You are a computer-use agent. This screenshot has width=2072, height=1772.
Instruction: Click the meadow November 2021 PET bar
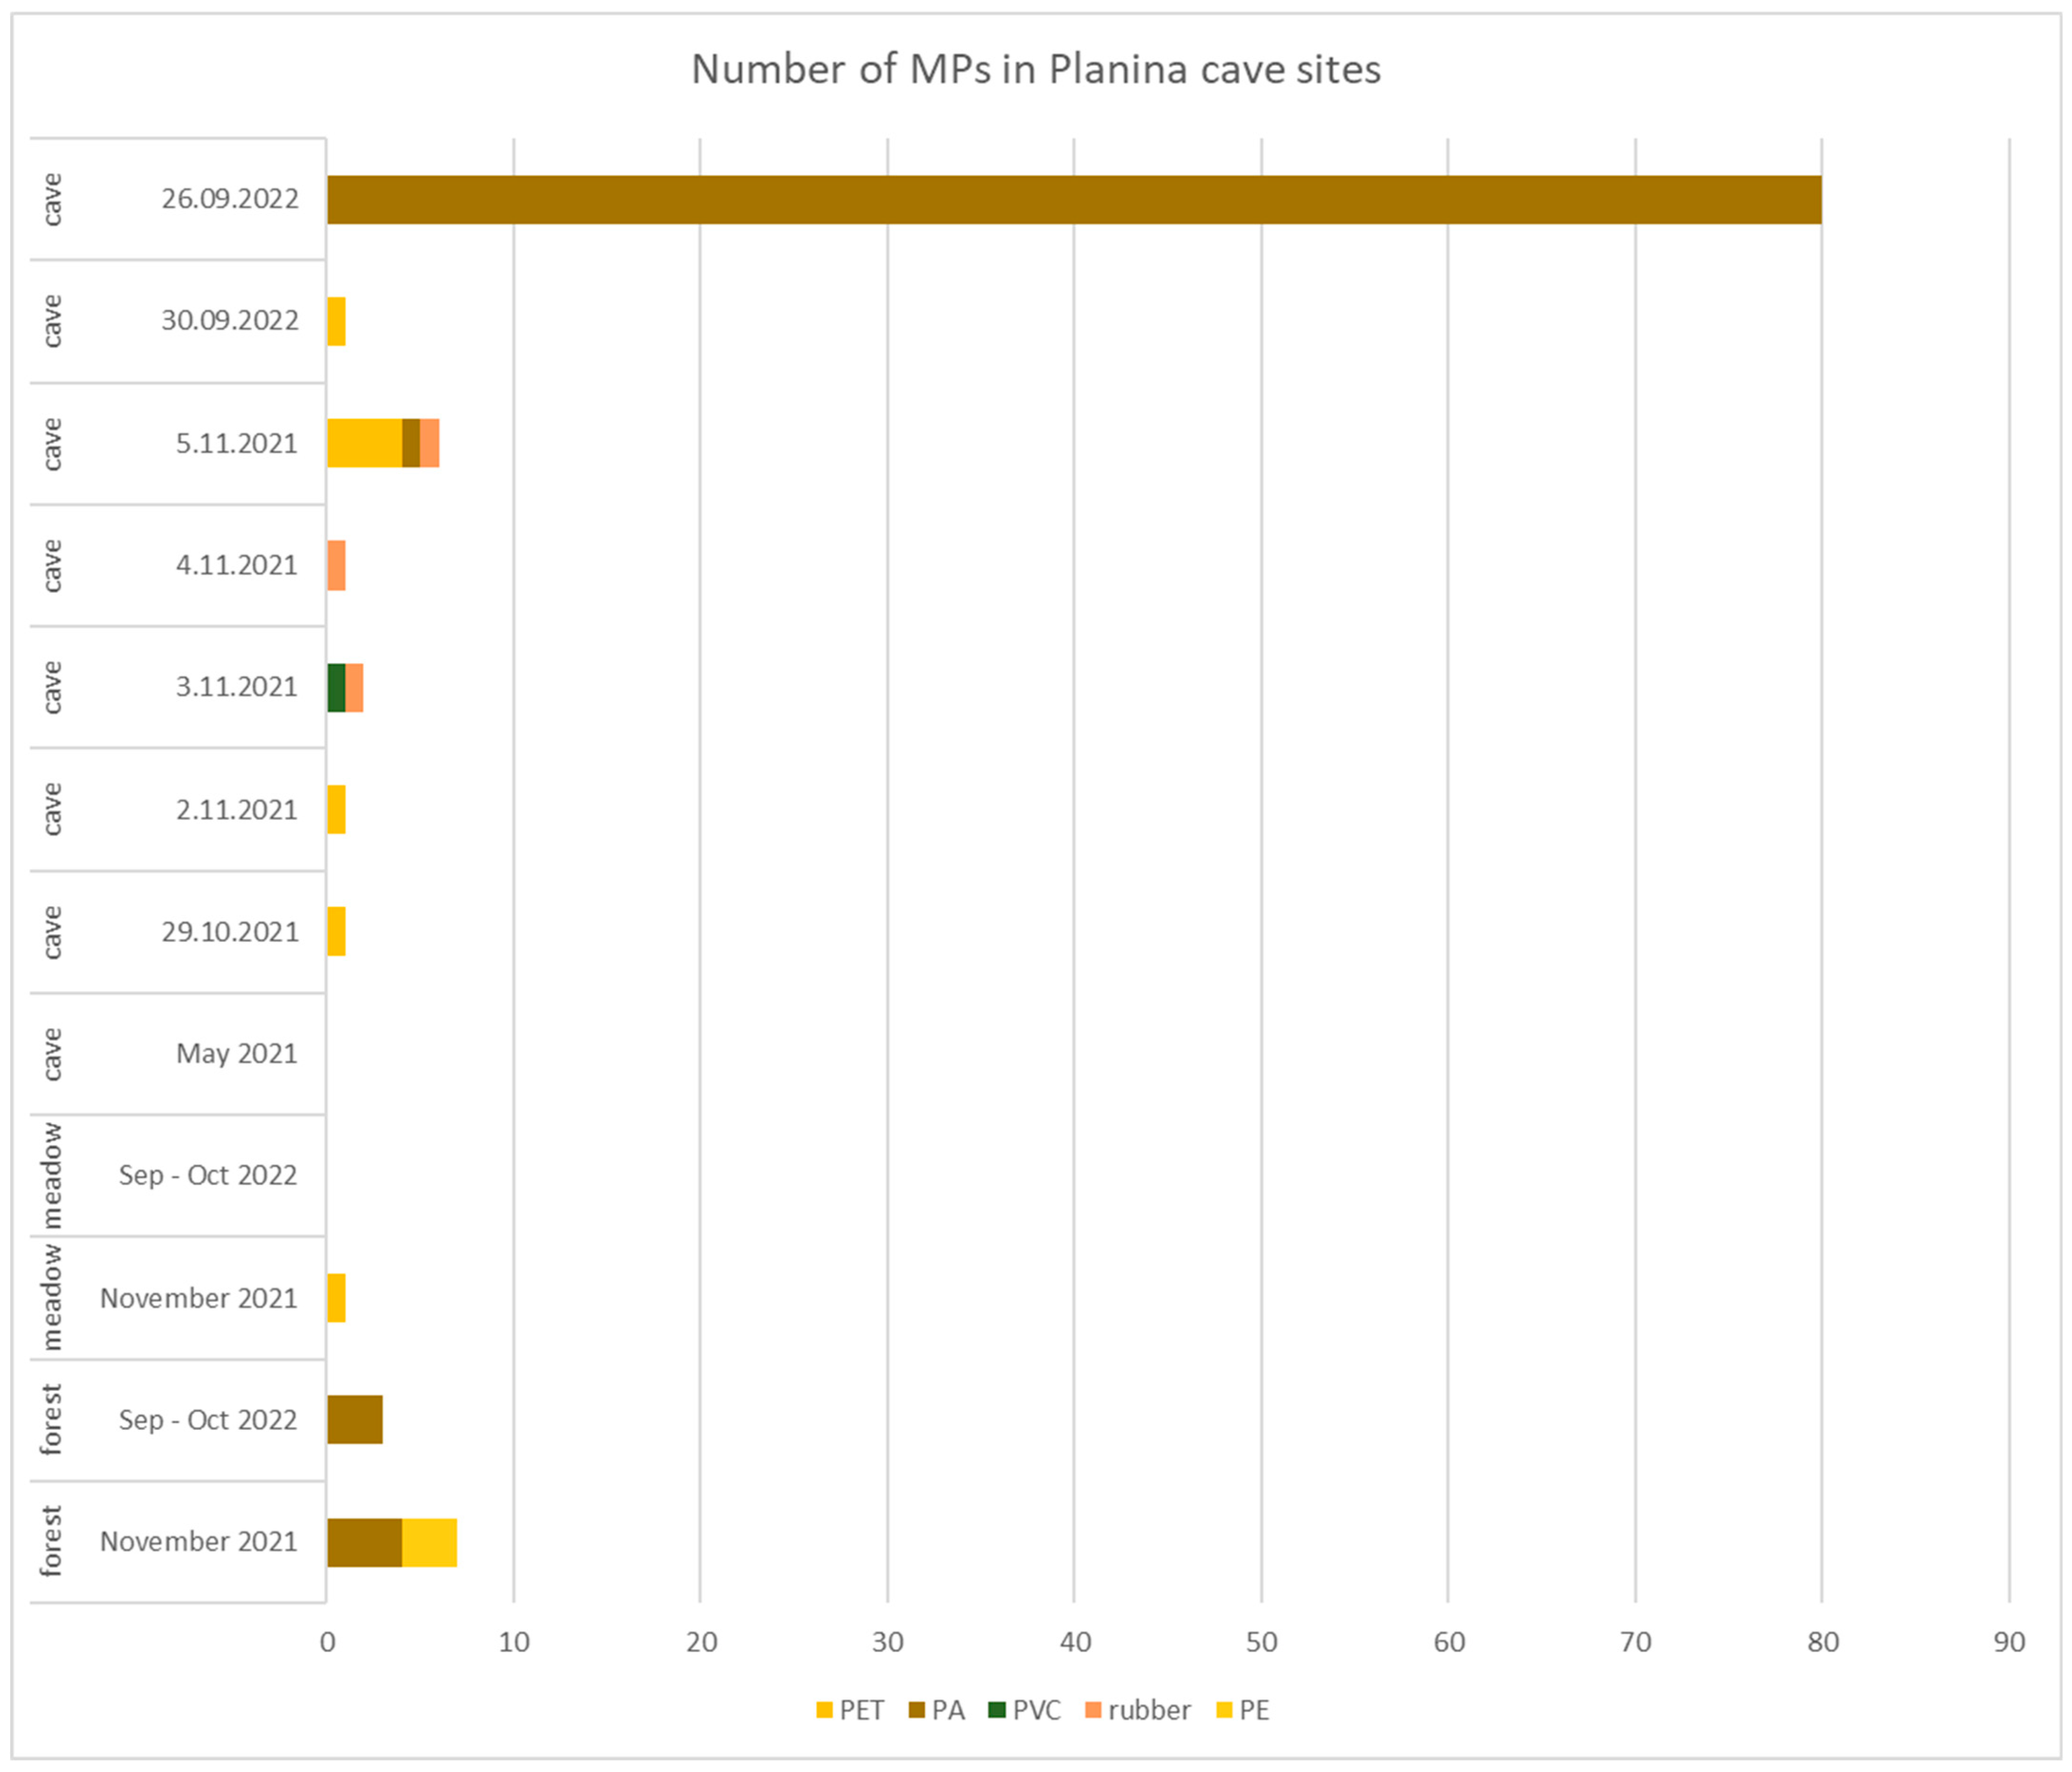(x=336, y=1298)
